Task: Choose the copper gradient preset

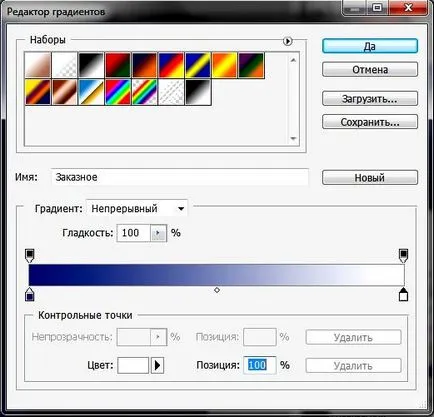Action: [x=65, y=92]
